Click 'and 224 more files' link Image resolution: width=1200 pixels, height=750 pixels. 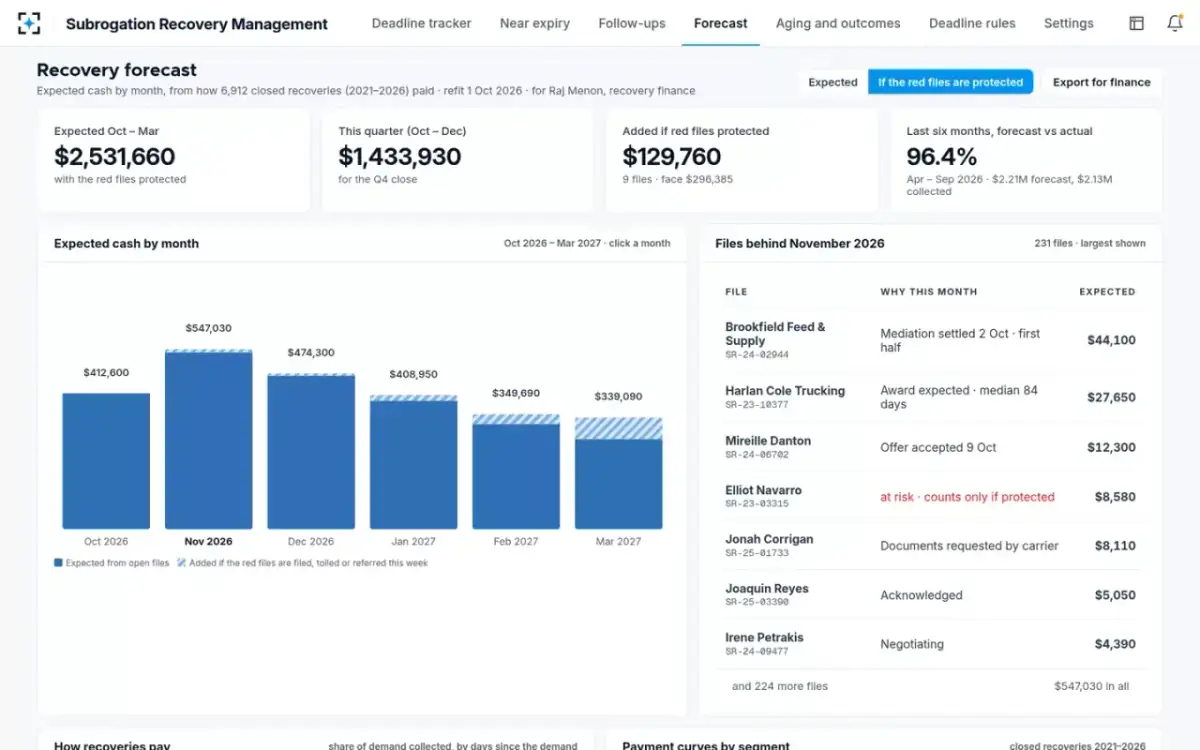point(780,686)
